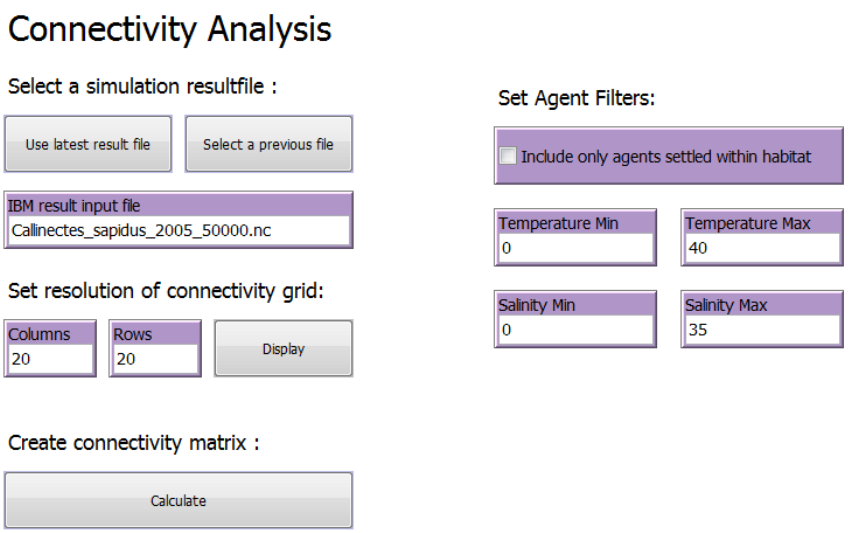Image resolution: width=851 pixels, height=533 pixels.
Task: Select the Temperature Max input box
Action: point(761,248)
